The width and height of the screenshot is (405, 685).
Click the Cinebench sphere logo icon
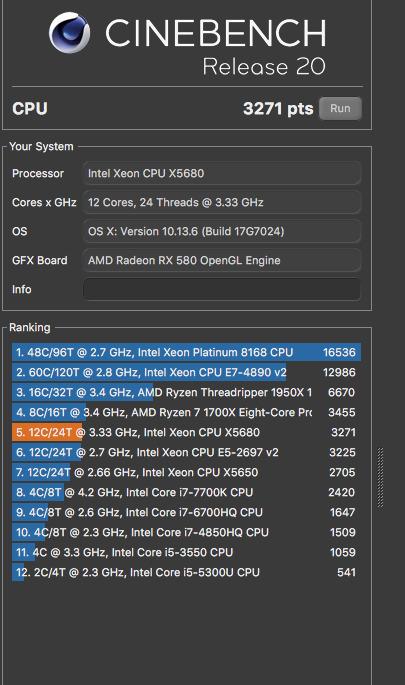click(69, 33)
